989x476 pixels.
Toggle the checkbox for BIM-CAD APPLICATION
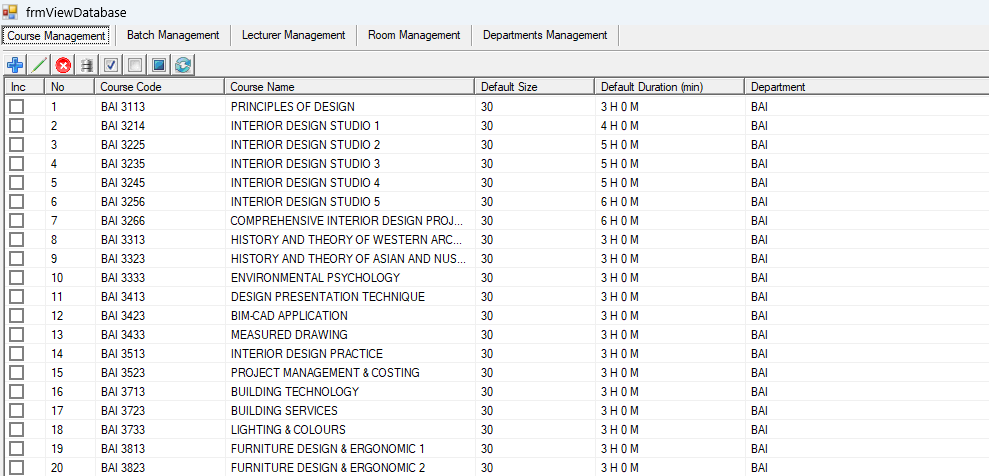coord(16,316)
